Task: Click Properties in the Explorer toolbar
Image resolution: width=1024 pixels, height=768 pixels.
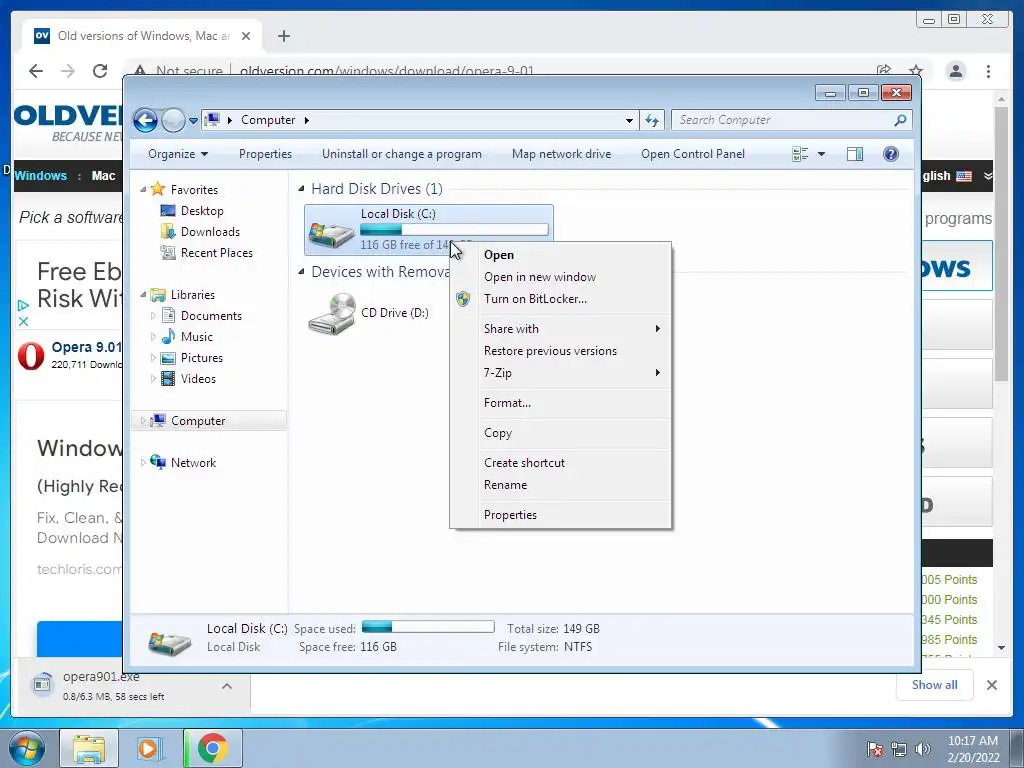Action: (265, 154)
